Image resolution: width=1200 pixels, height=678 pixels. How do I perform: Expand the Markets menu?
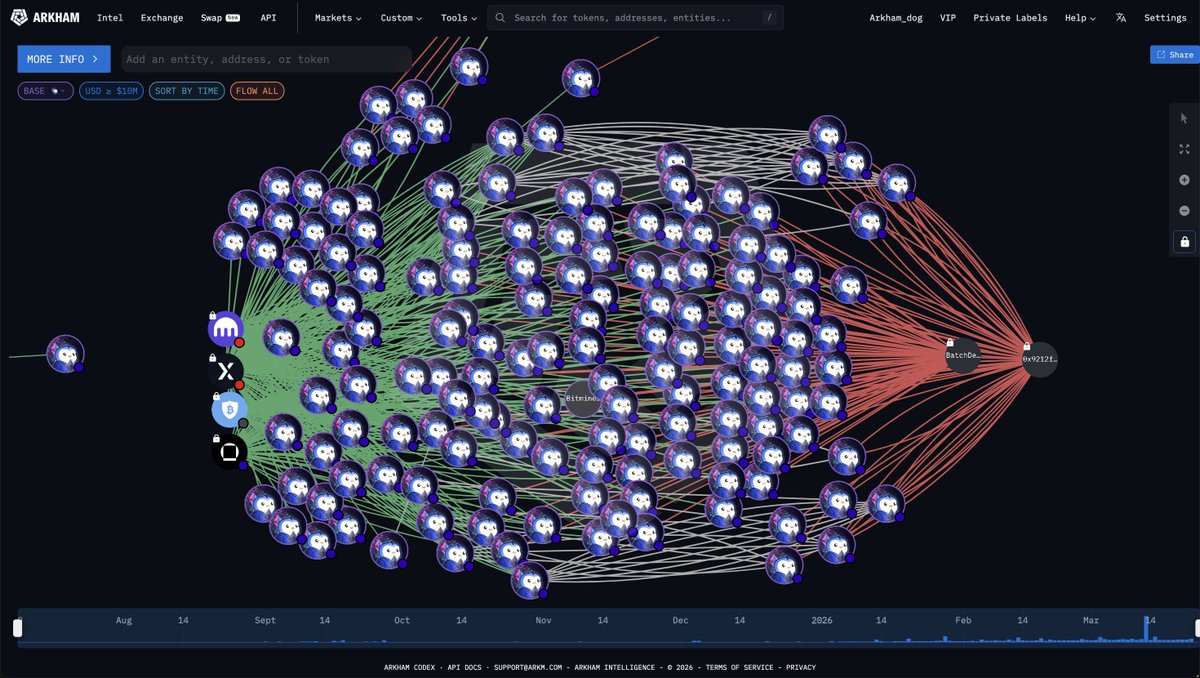coord(338,18)
